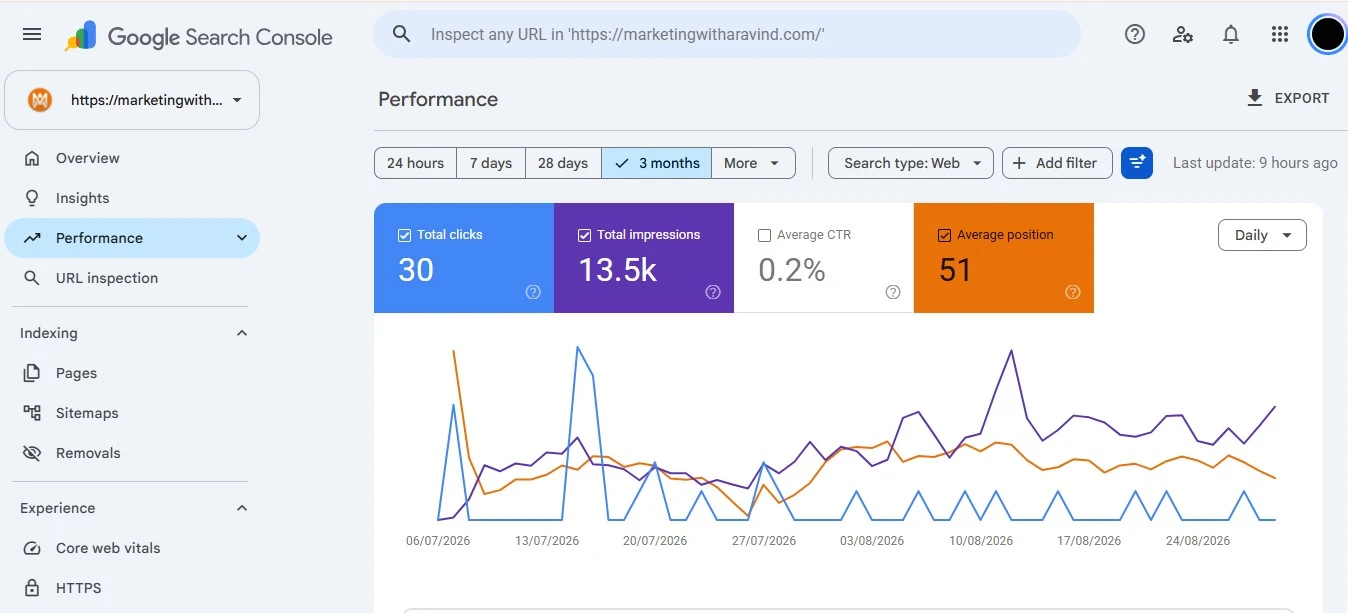The width and height of the screenshot is (1348, 613).
Task: Click the Insights lightbulb icon
Action: (32, 198)
